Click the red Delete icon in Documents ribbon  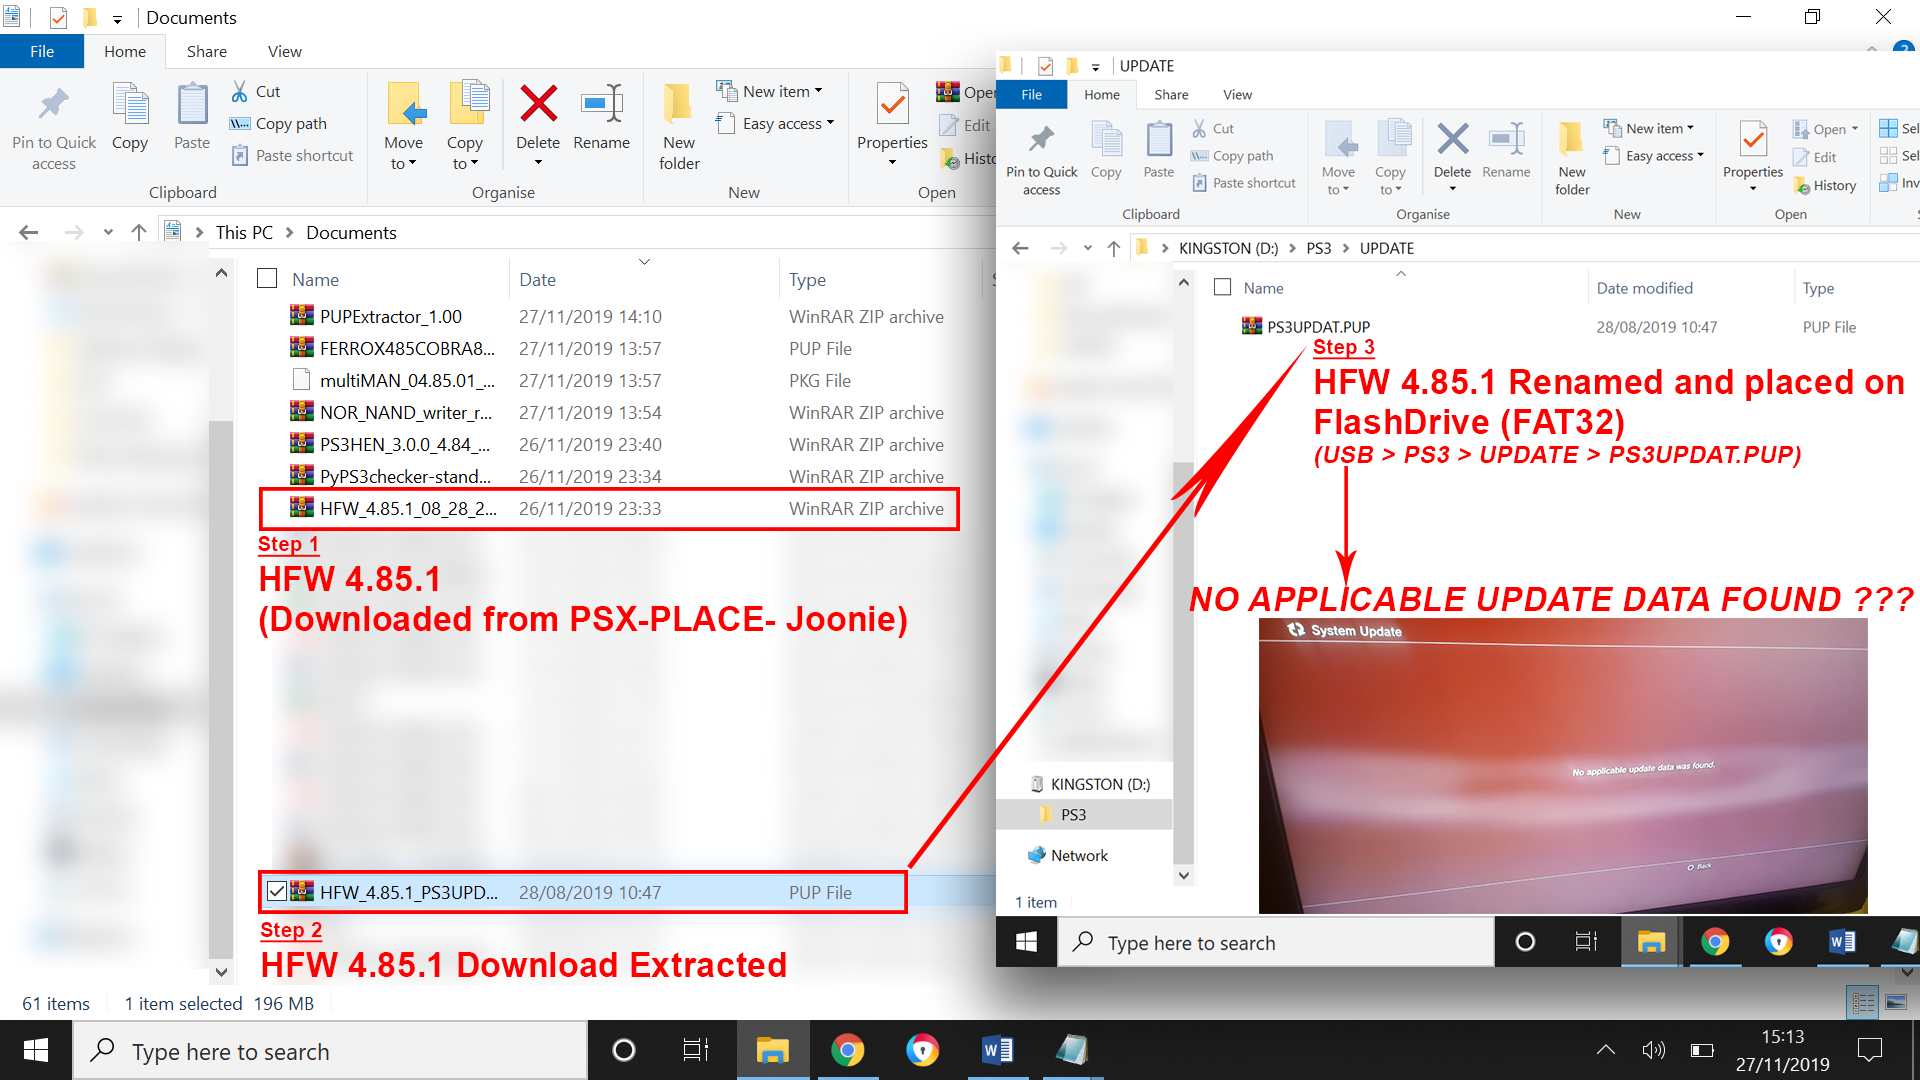pos(538,103)
